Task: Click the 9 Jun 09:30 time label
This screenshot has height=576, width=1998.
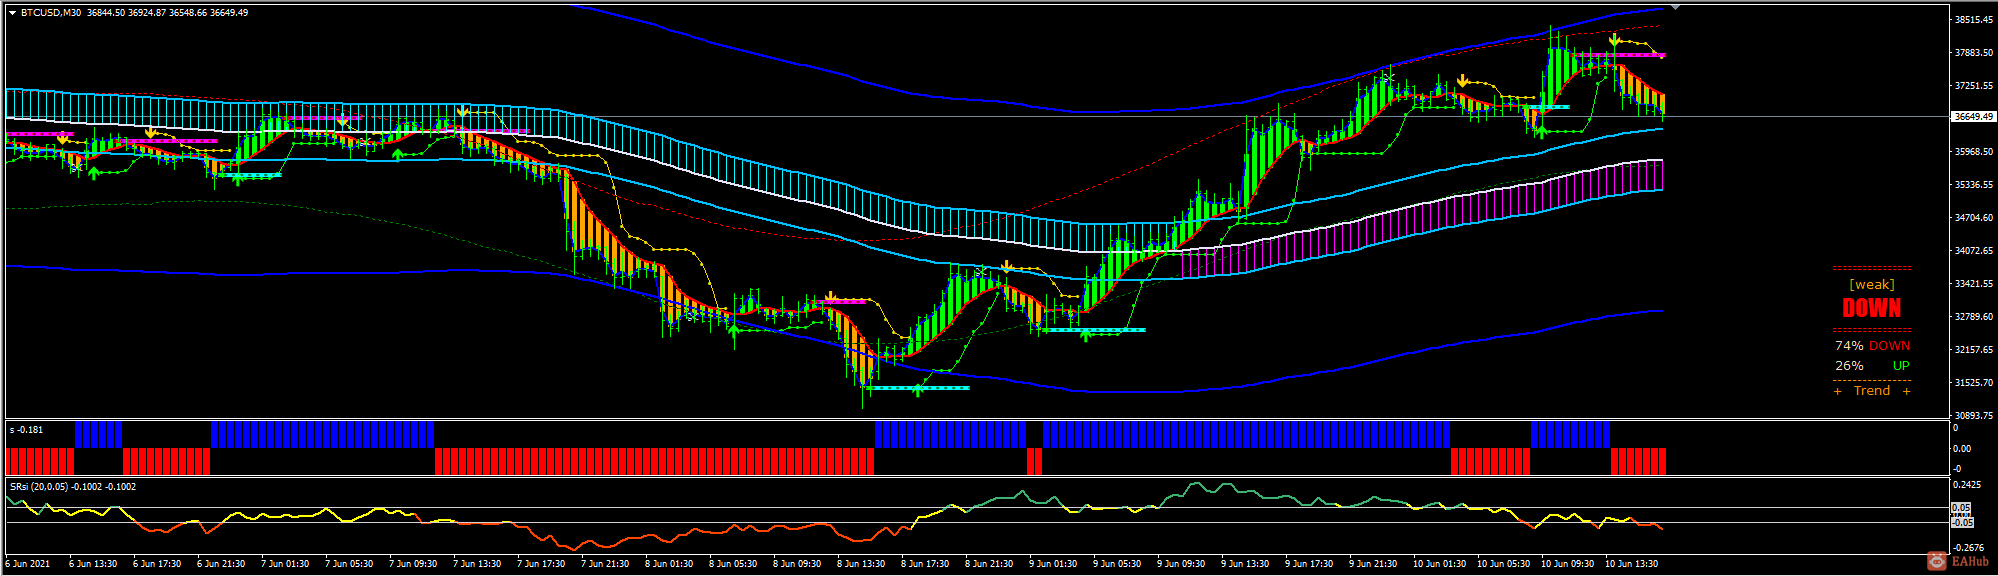Action: coord(1180,564)
